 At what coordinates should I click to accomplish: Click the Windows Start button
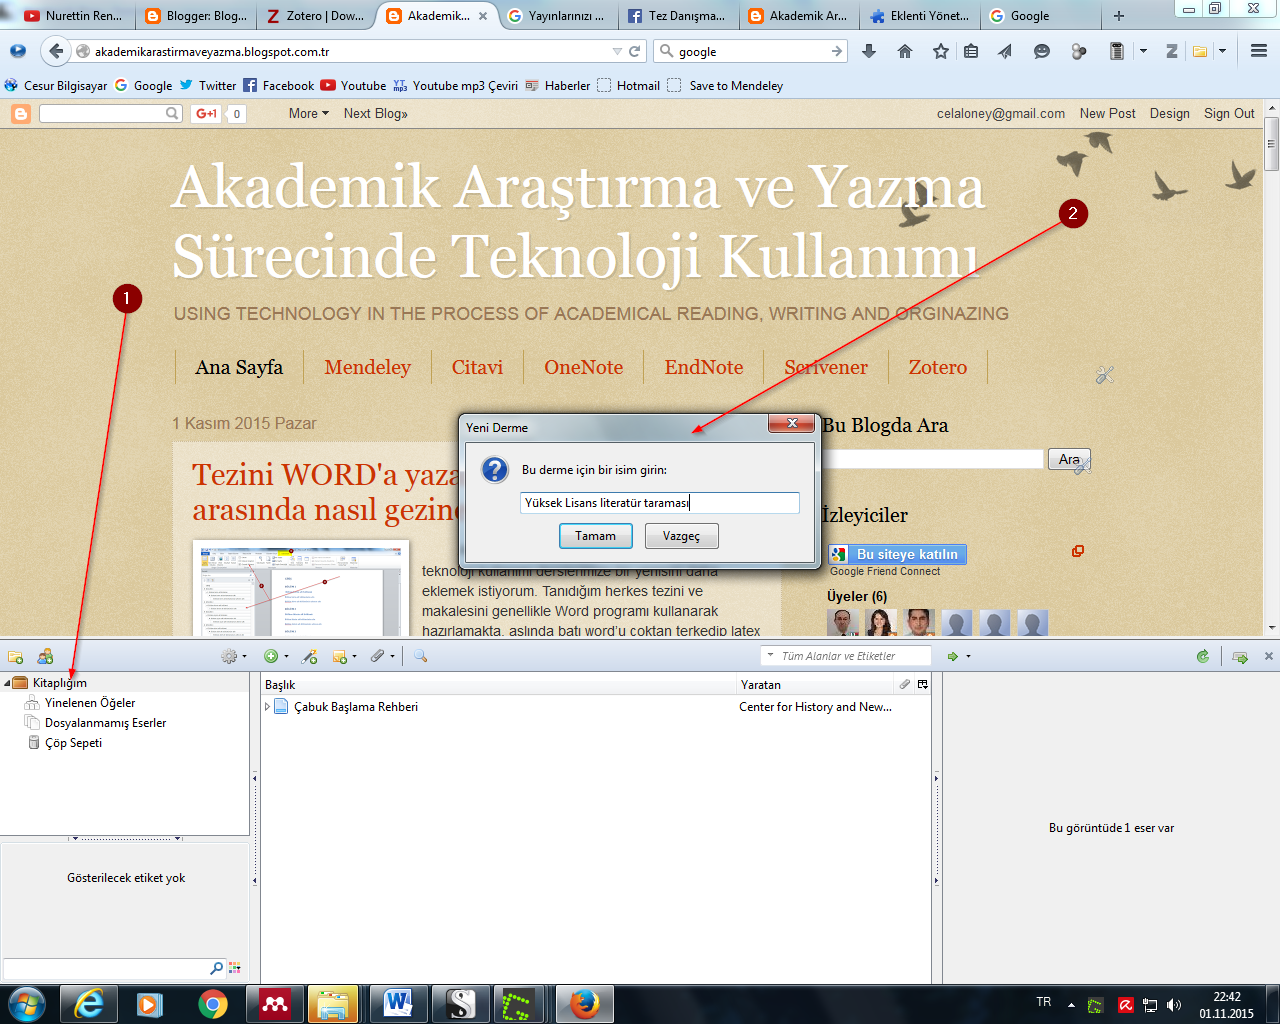click(x=26, y=1004)
